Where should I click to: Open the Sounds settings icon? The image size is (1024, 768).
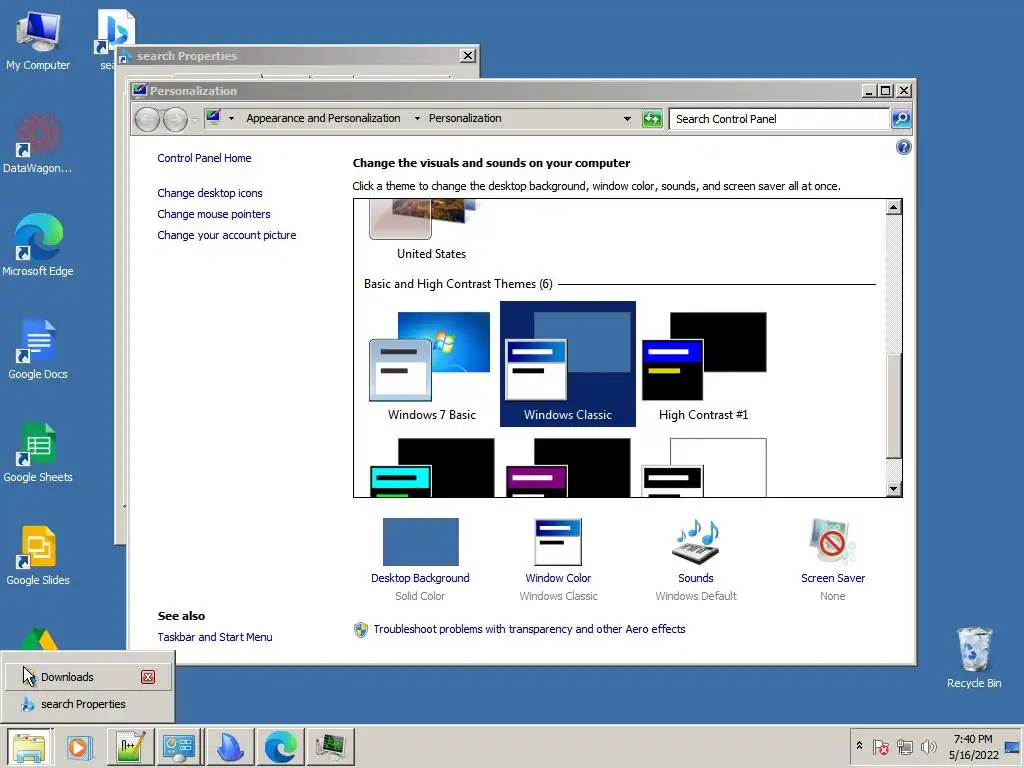point(696,541)
